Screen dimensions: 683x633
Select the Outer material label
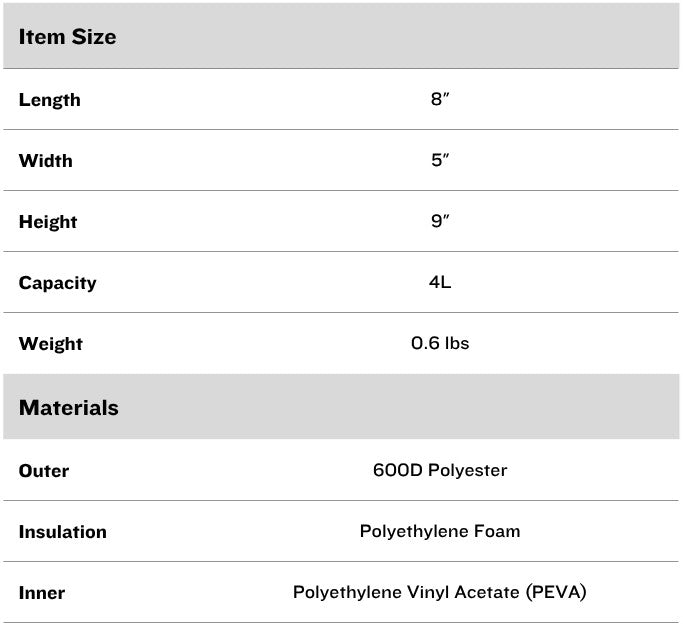pyautogui.click(x=44, y=471)
